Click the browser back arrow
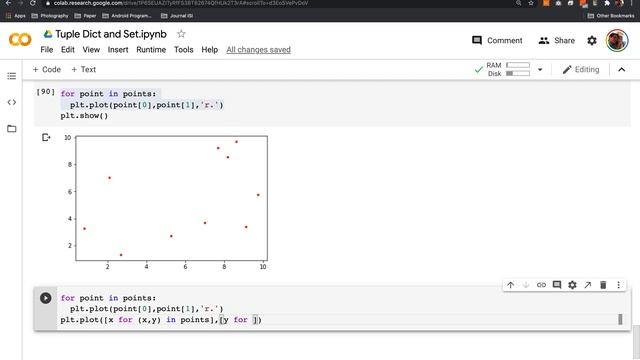 [8, 3]
